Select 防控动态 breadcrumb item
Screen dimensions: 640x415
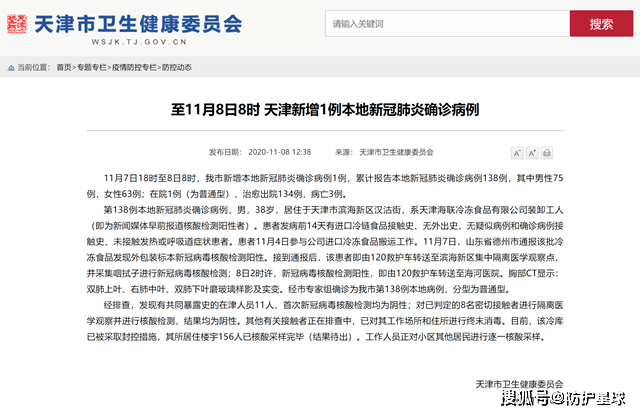174,67
